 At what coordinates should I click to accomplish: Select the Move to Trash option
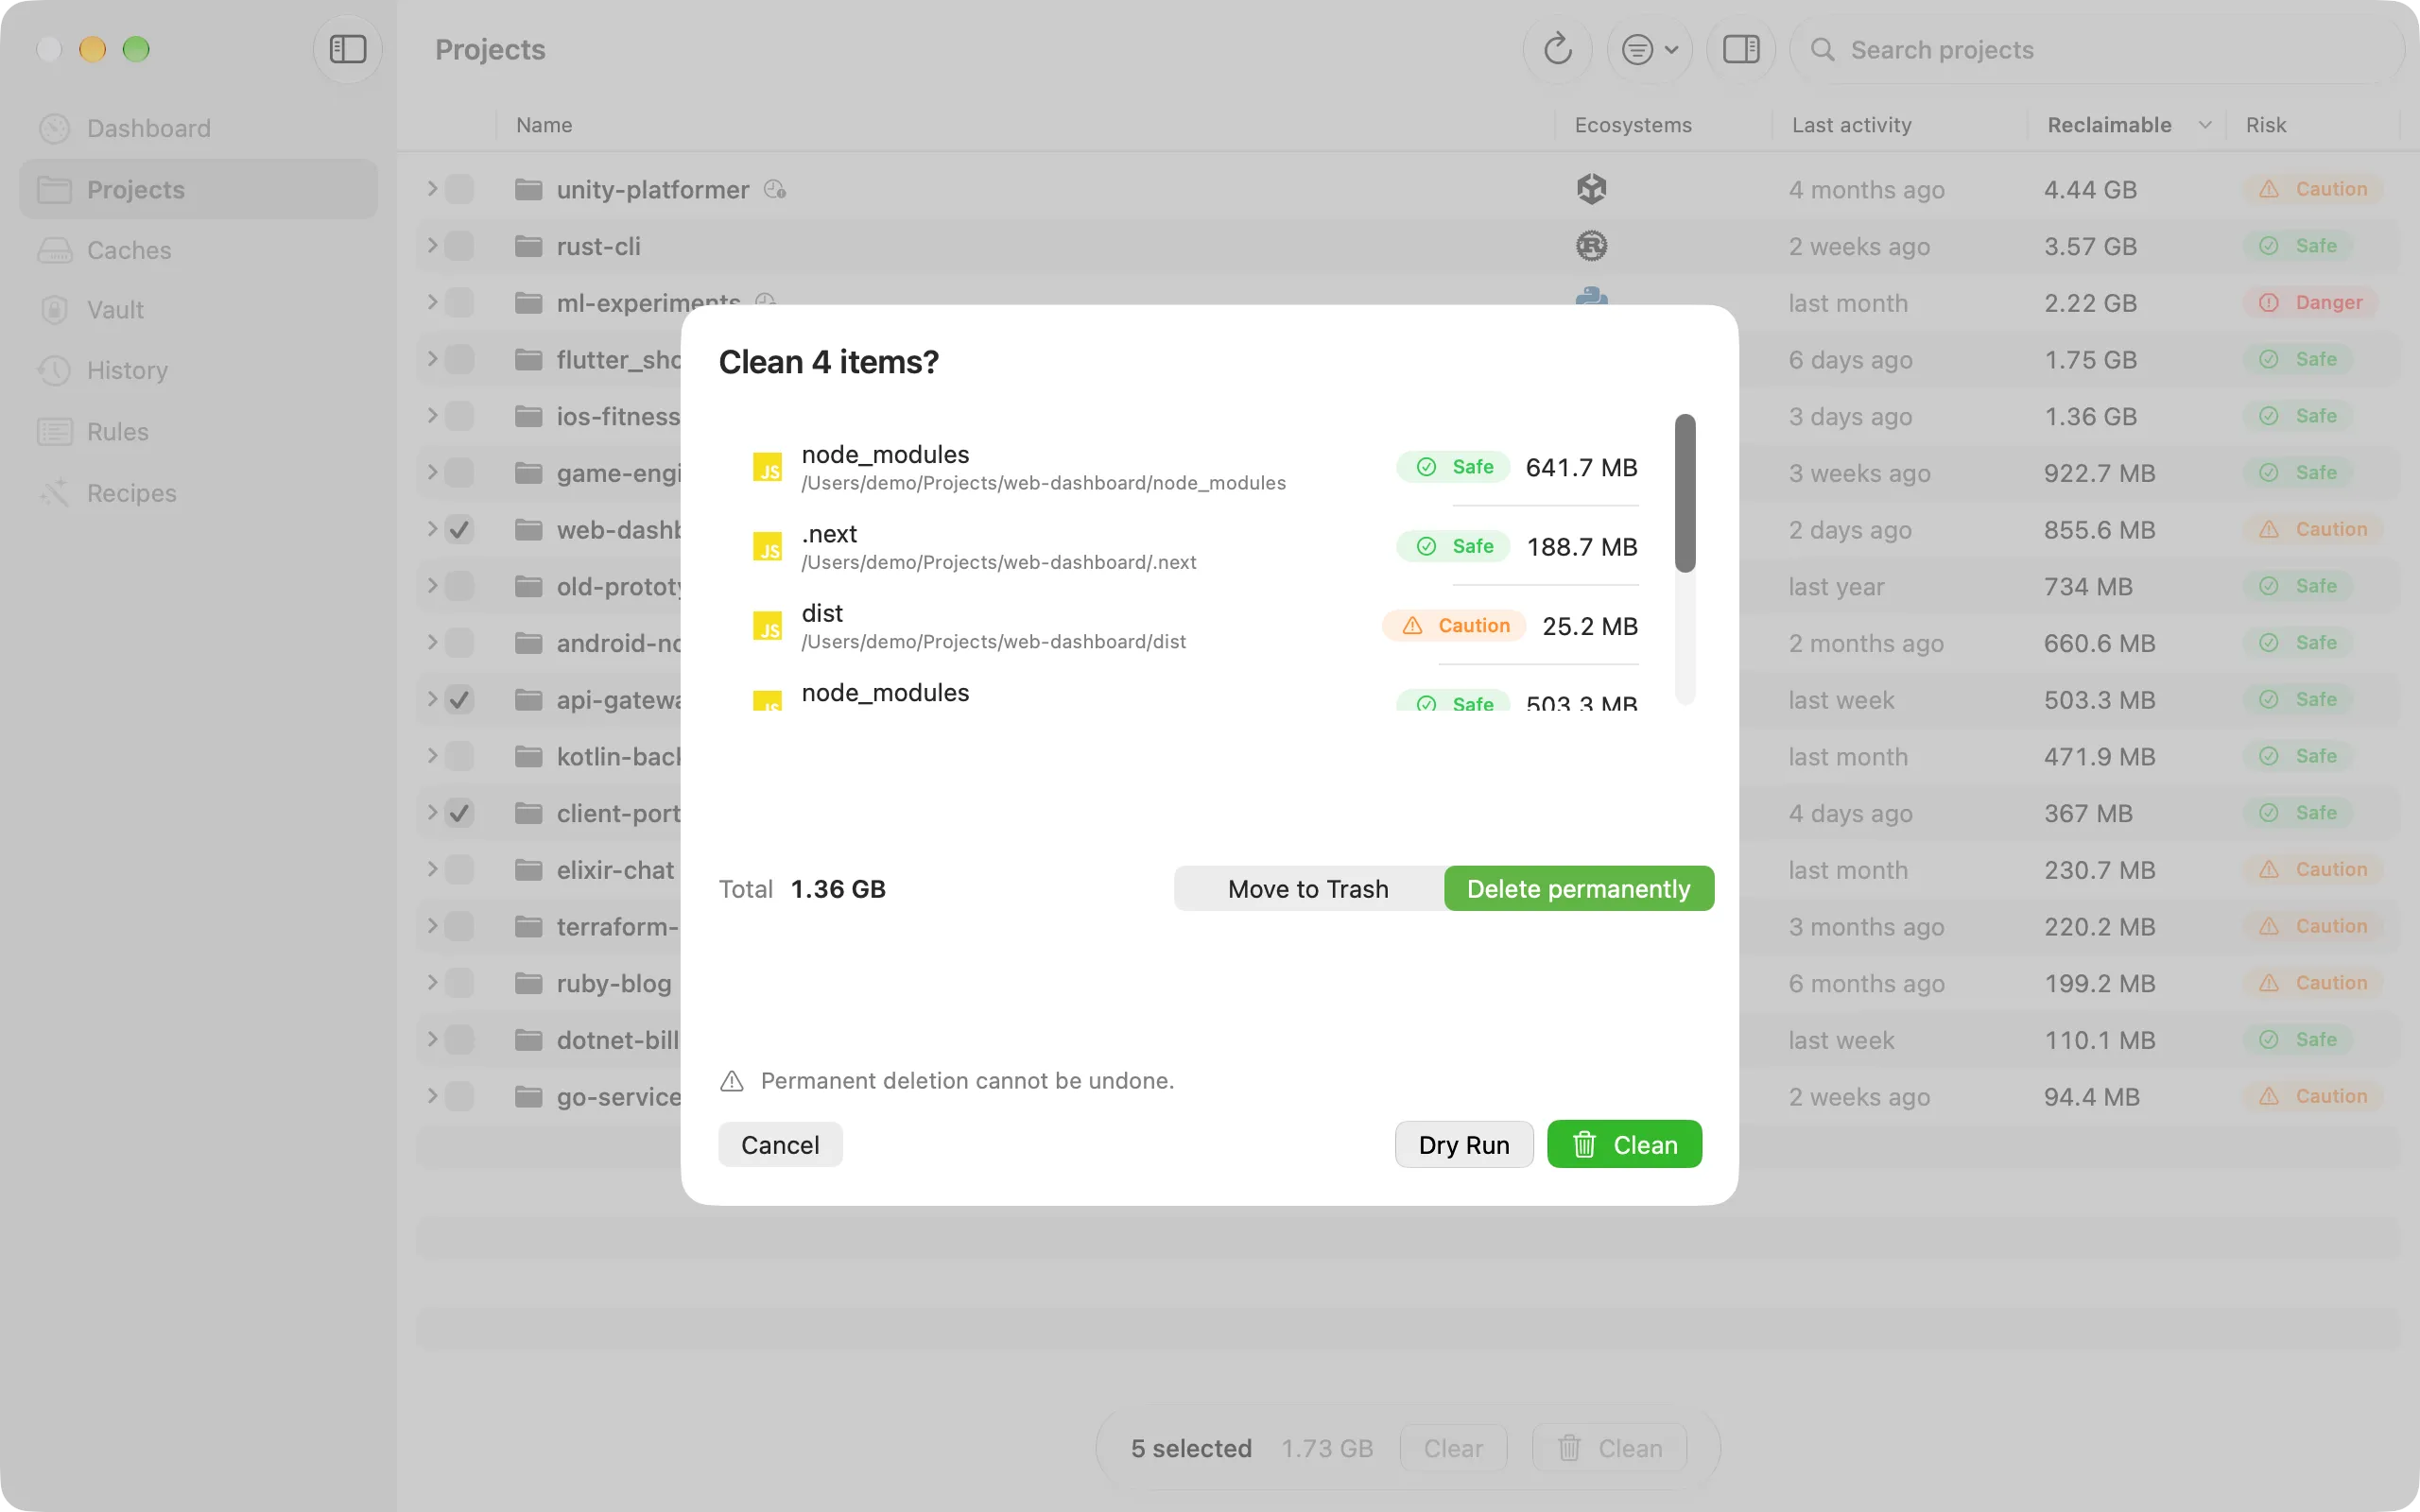[x=1308, y=889]
